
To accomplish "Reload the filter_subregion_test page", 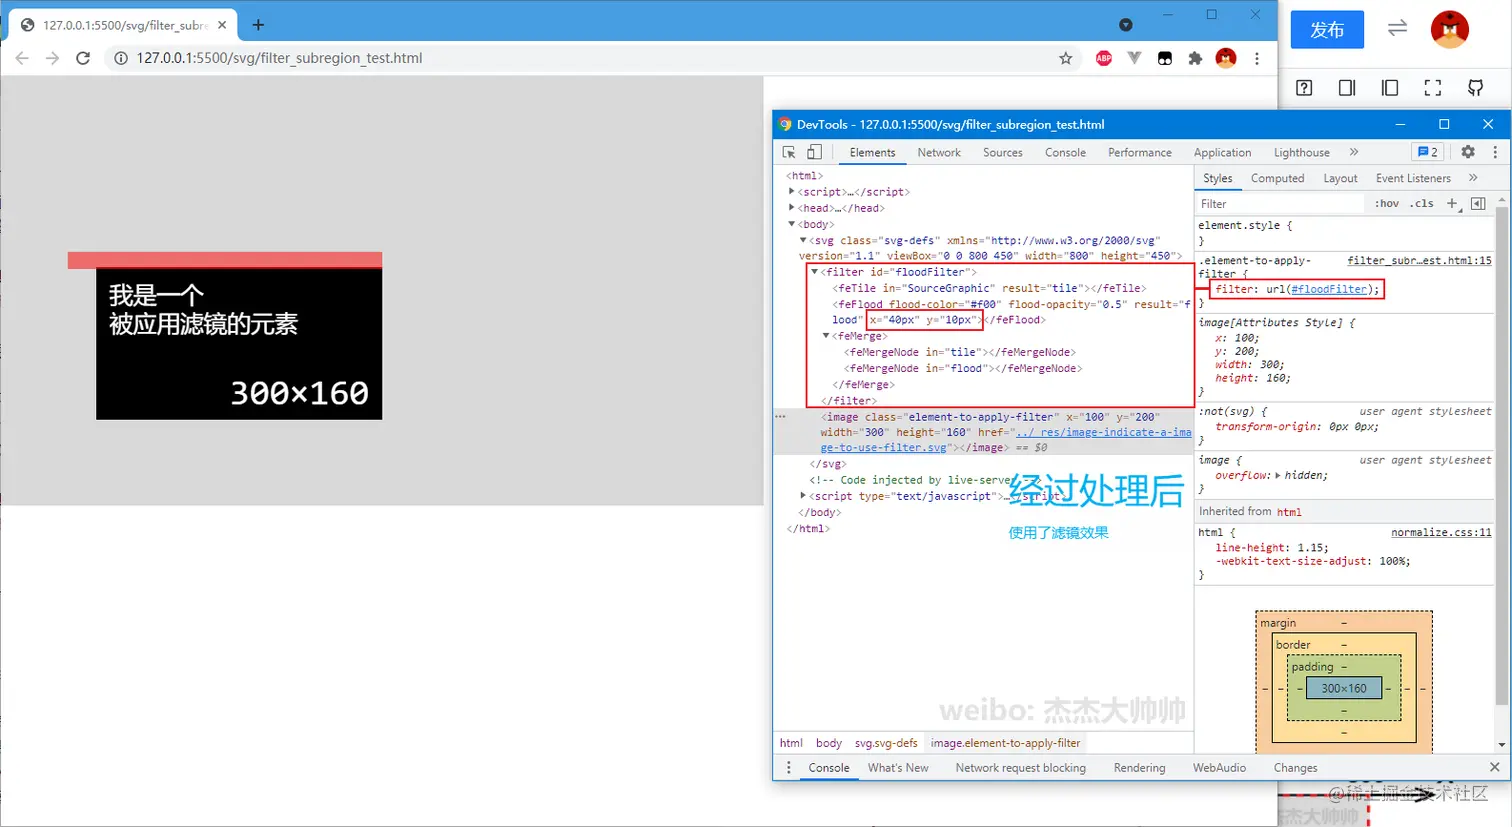I will [83, 58].
